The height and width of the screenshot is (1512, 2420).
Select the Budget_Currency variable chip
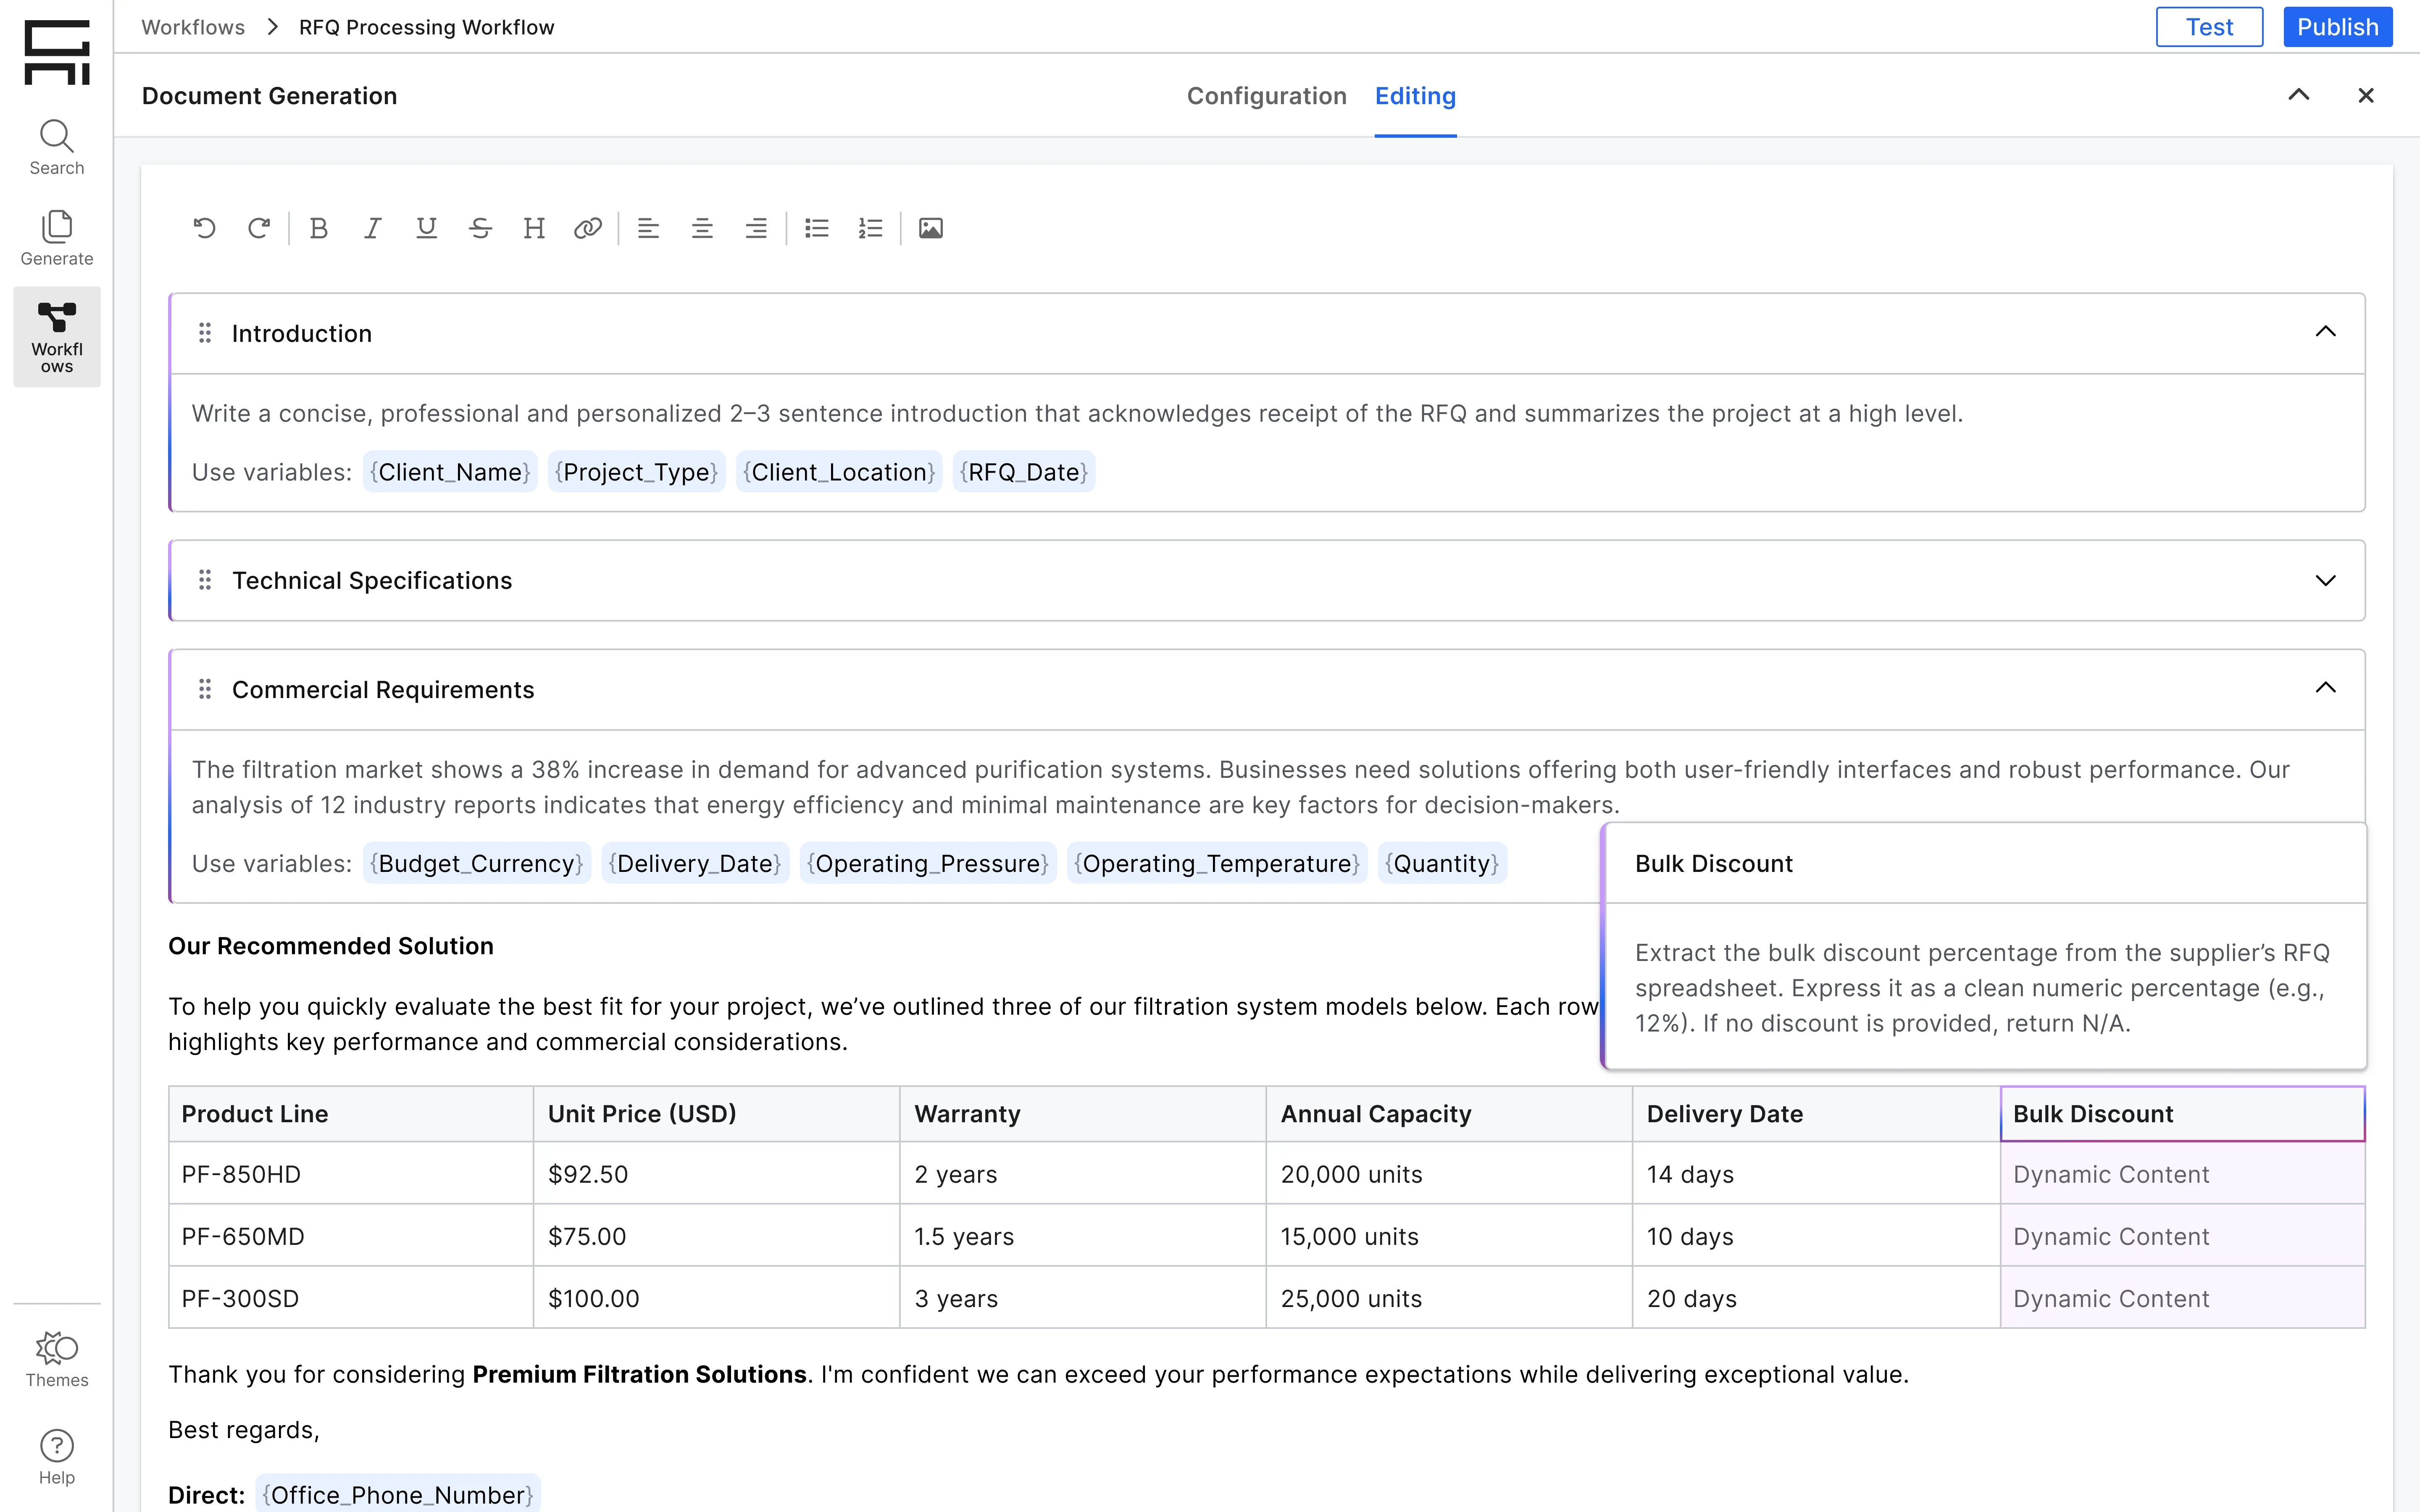[477, 863]
